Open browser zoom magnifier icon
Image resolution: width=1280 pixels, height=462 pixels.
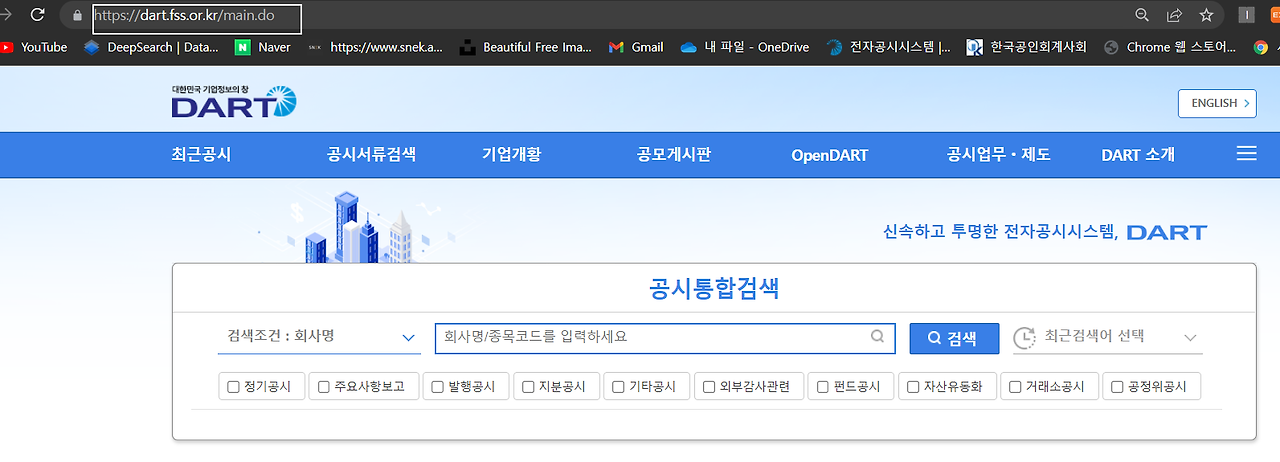[x=1142, y=15]
